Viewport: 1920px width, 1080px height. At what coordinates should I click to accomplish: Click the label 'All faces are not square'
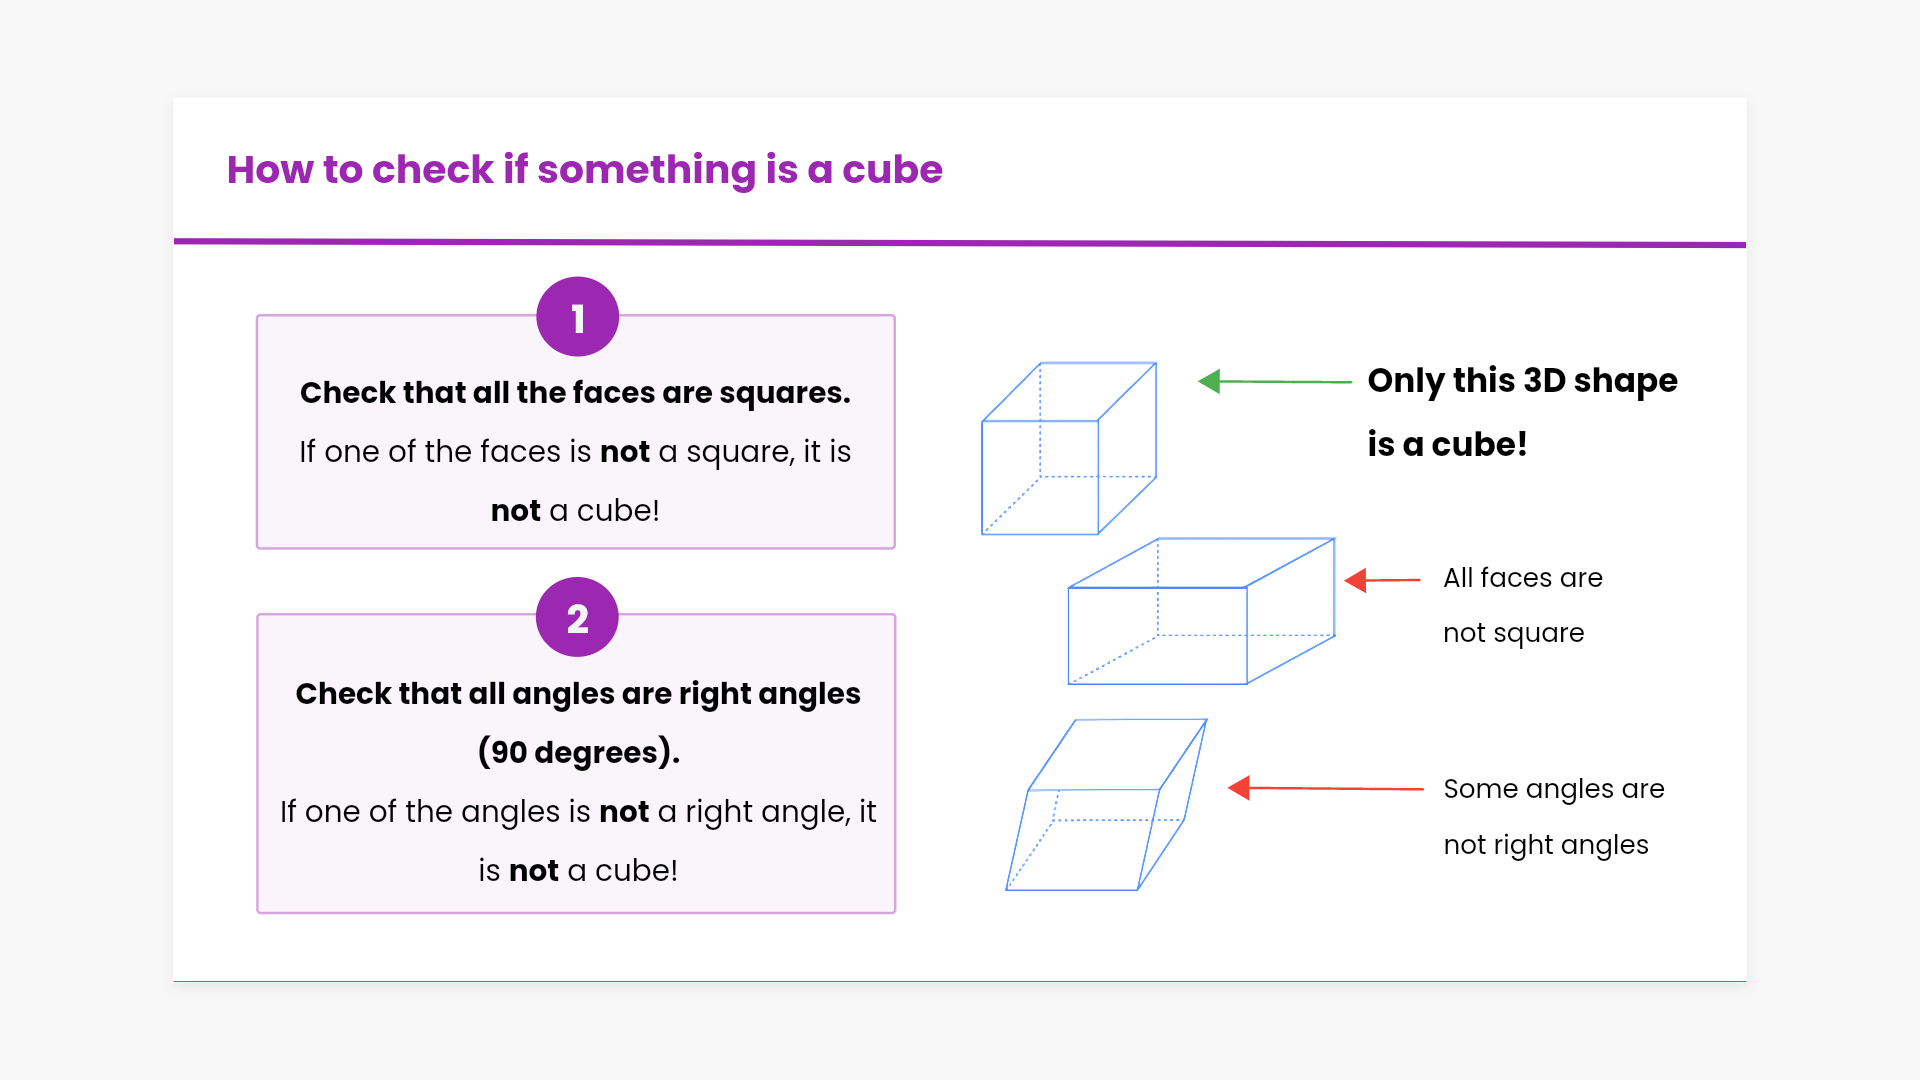coord(1522,605)
